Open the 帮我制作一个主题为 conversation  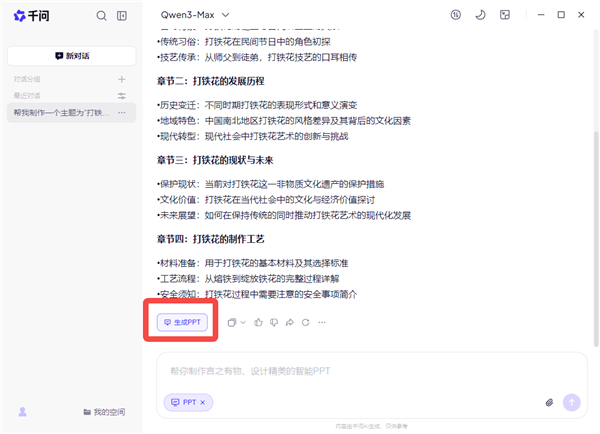[62, 113]
